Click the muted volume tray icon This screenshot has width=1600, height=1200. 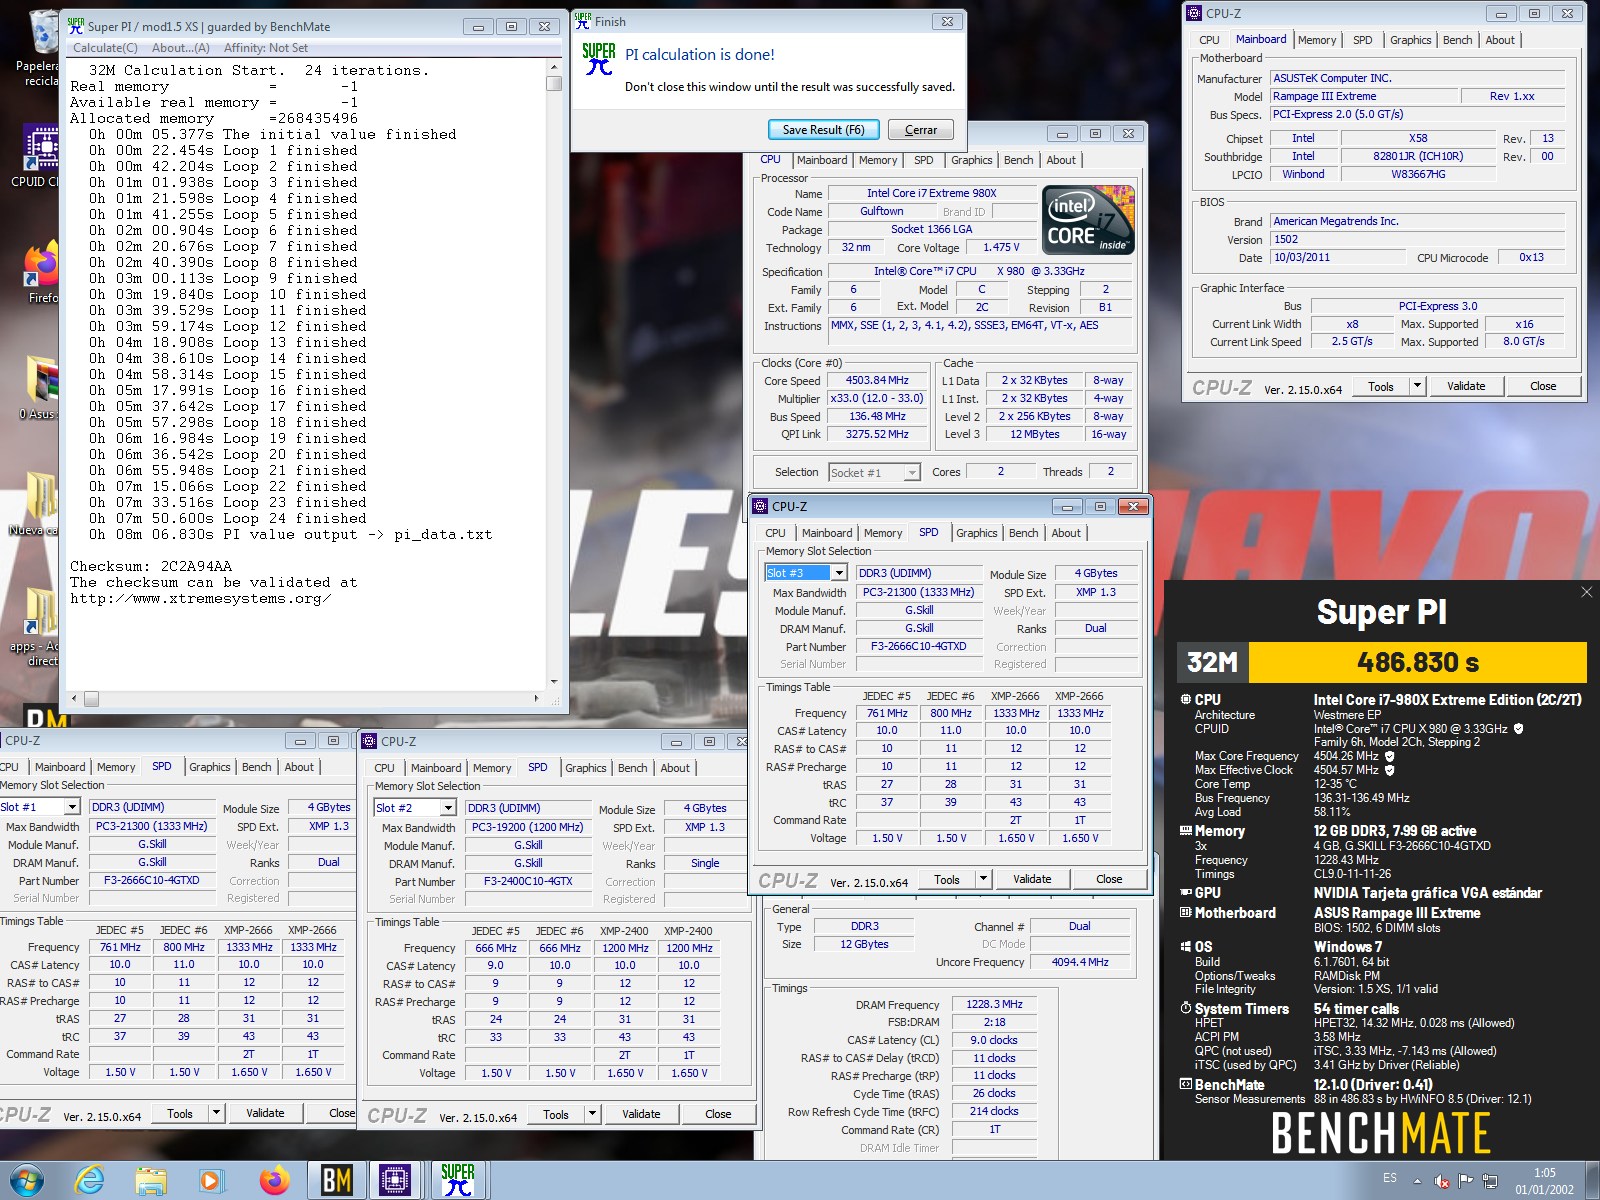[1442, 1181]
